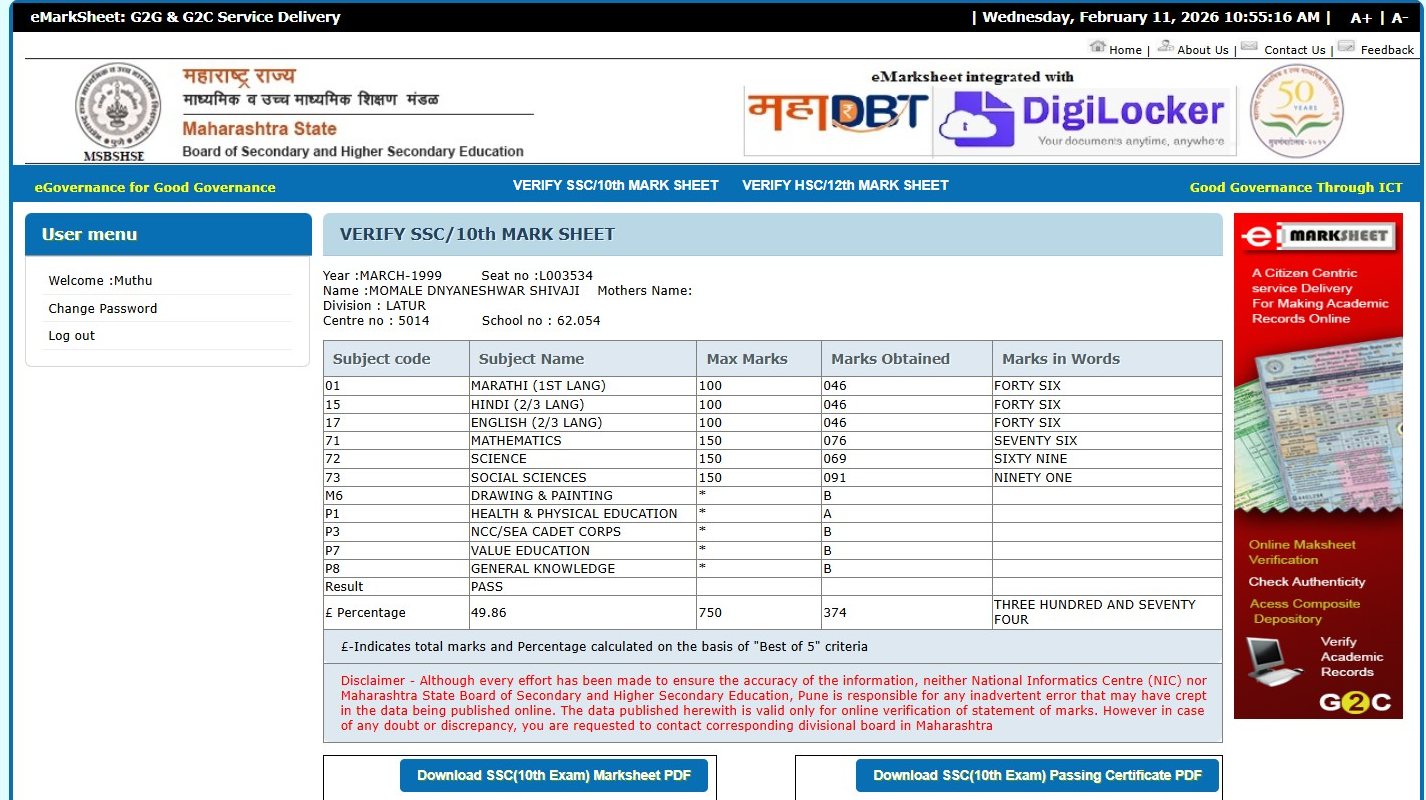Click the Contact Us envelope icon

coord(1249,47)
